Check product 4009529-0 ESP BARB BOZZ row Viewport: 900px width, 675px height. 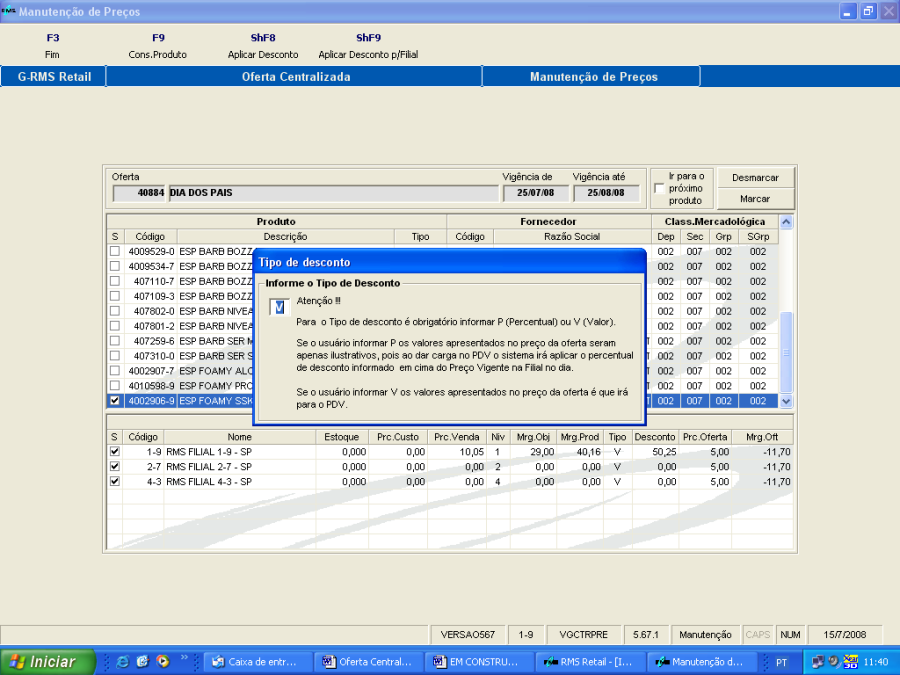115,251
